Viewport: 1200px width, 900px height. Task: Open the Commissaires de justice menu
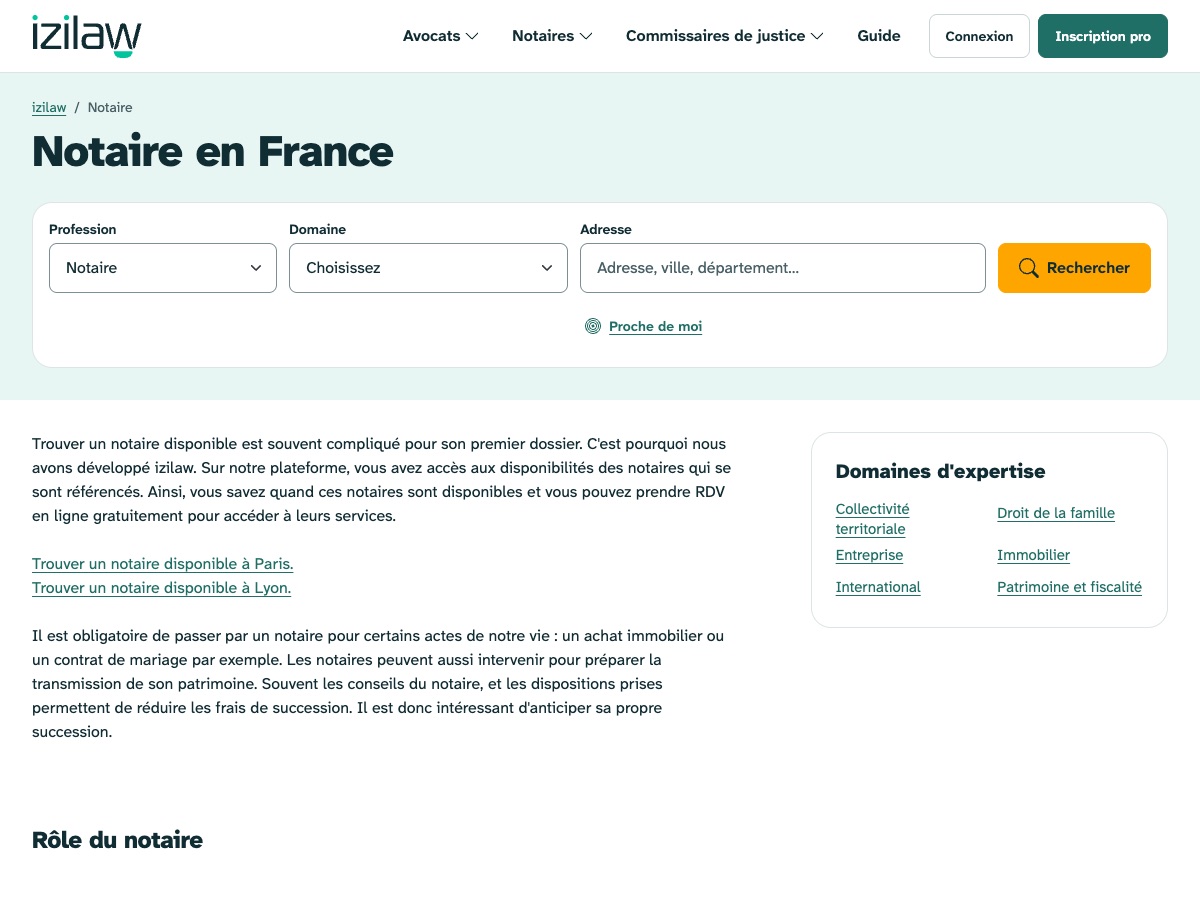click(x=725, y=36)
